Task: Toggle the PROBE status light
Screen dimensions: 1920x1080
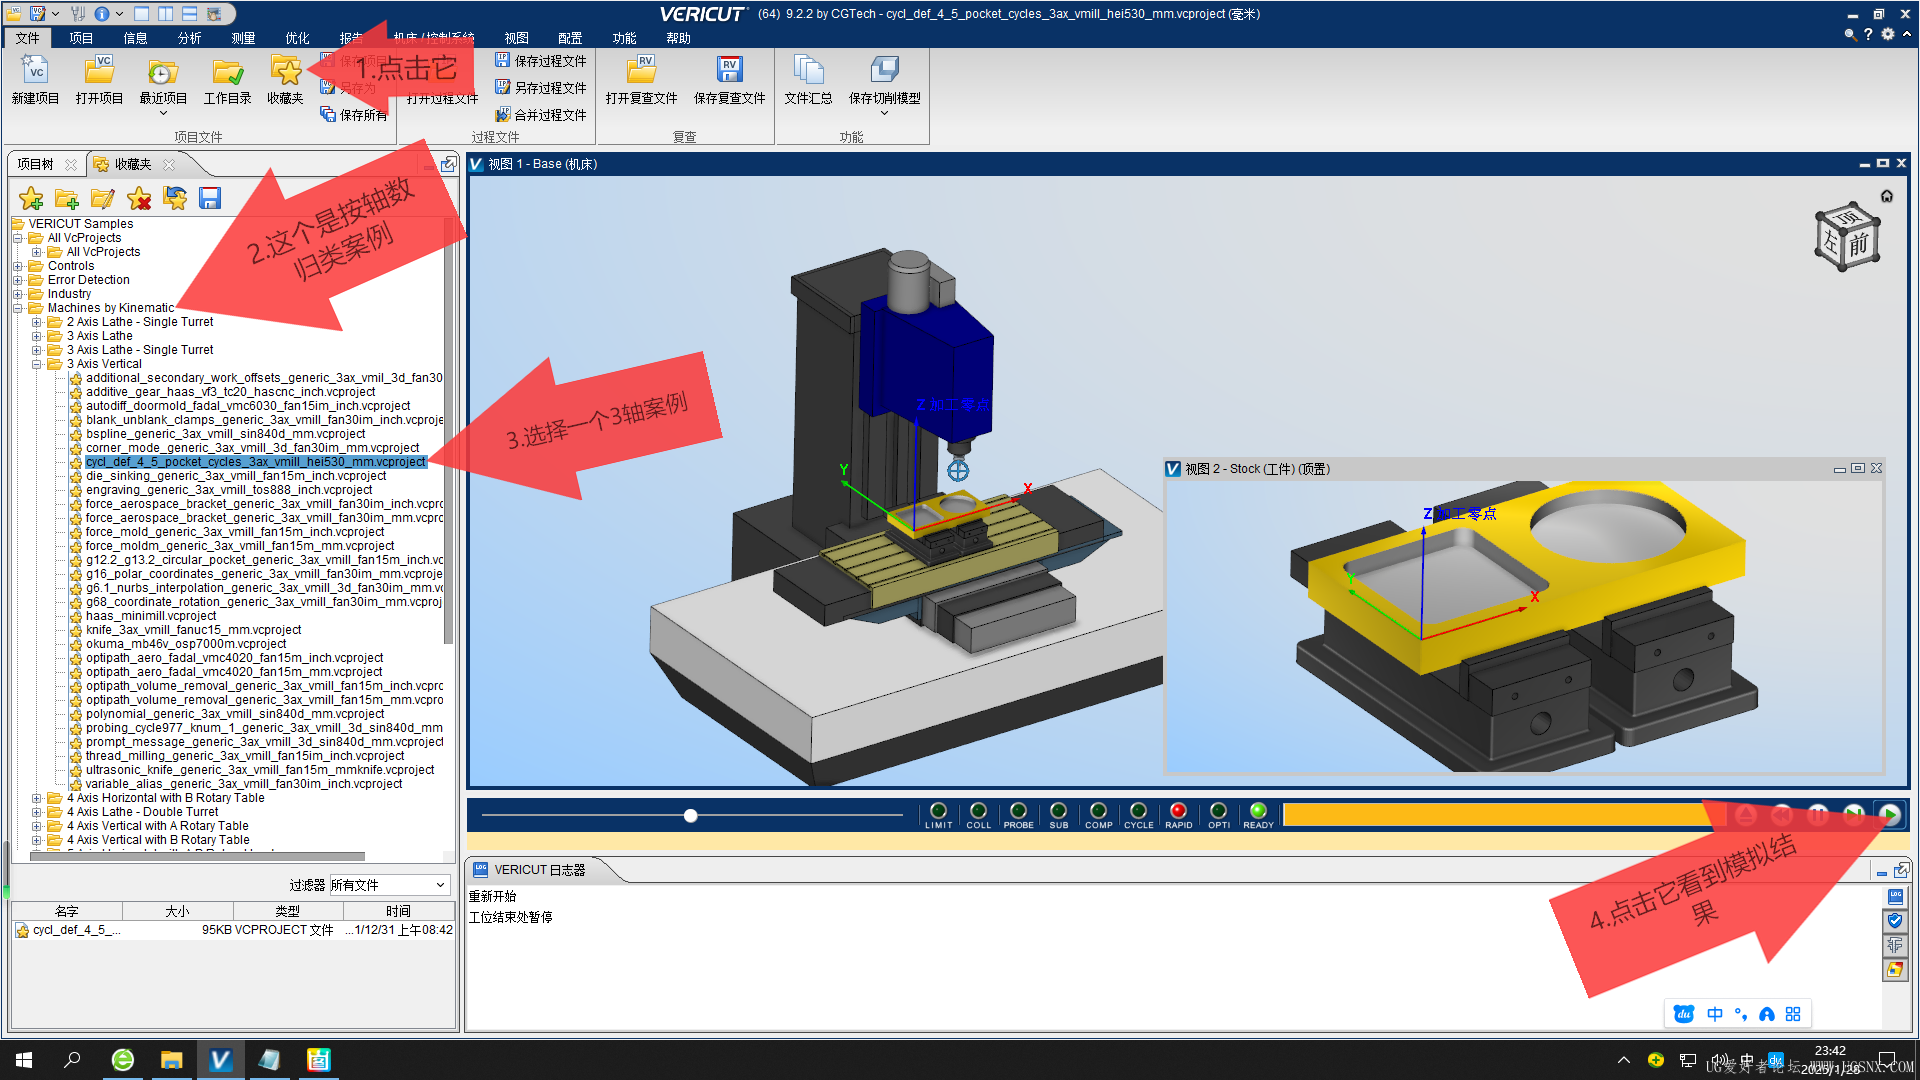Action: tap(1018, 811)
